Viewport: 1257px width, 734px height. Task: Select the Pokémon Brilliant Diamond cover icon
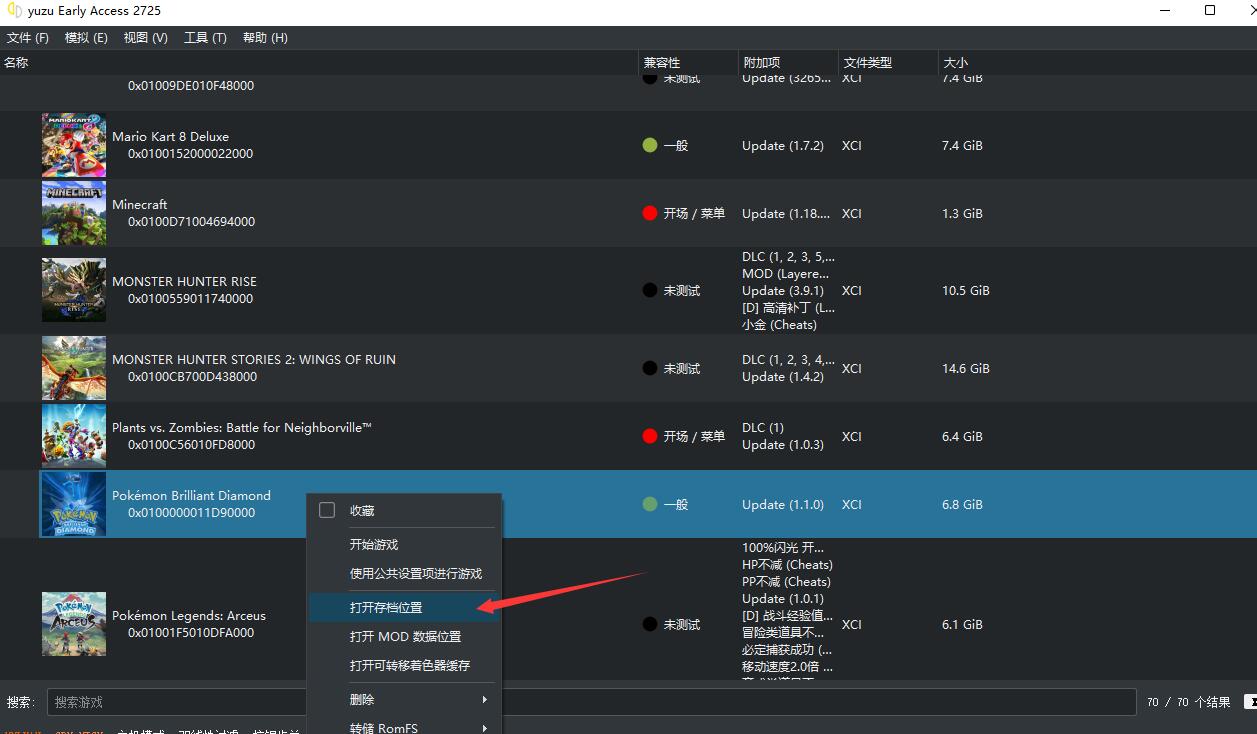coord(74,504)
